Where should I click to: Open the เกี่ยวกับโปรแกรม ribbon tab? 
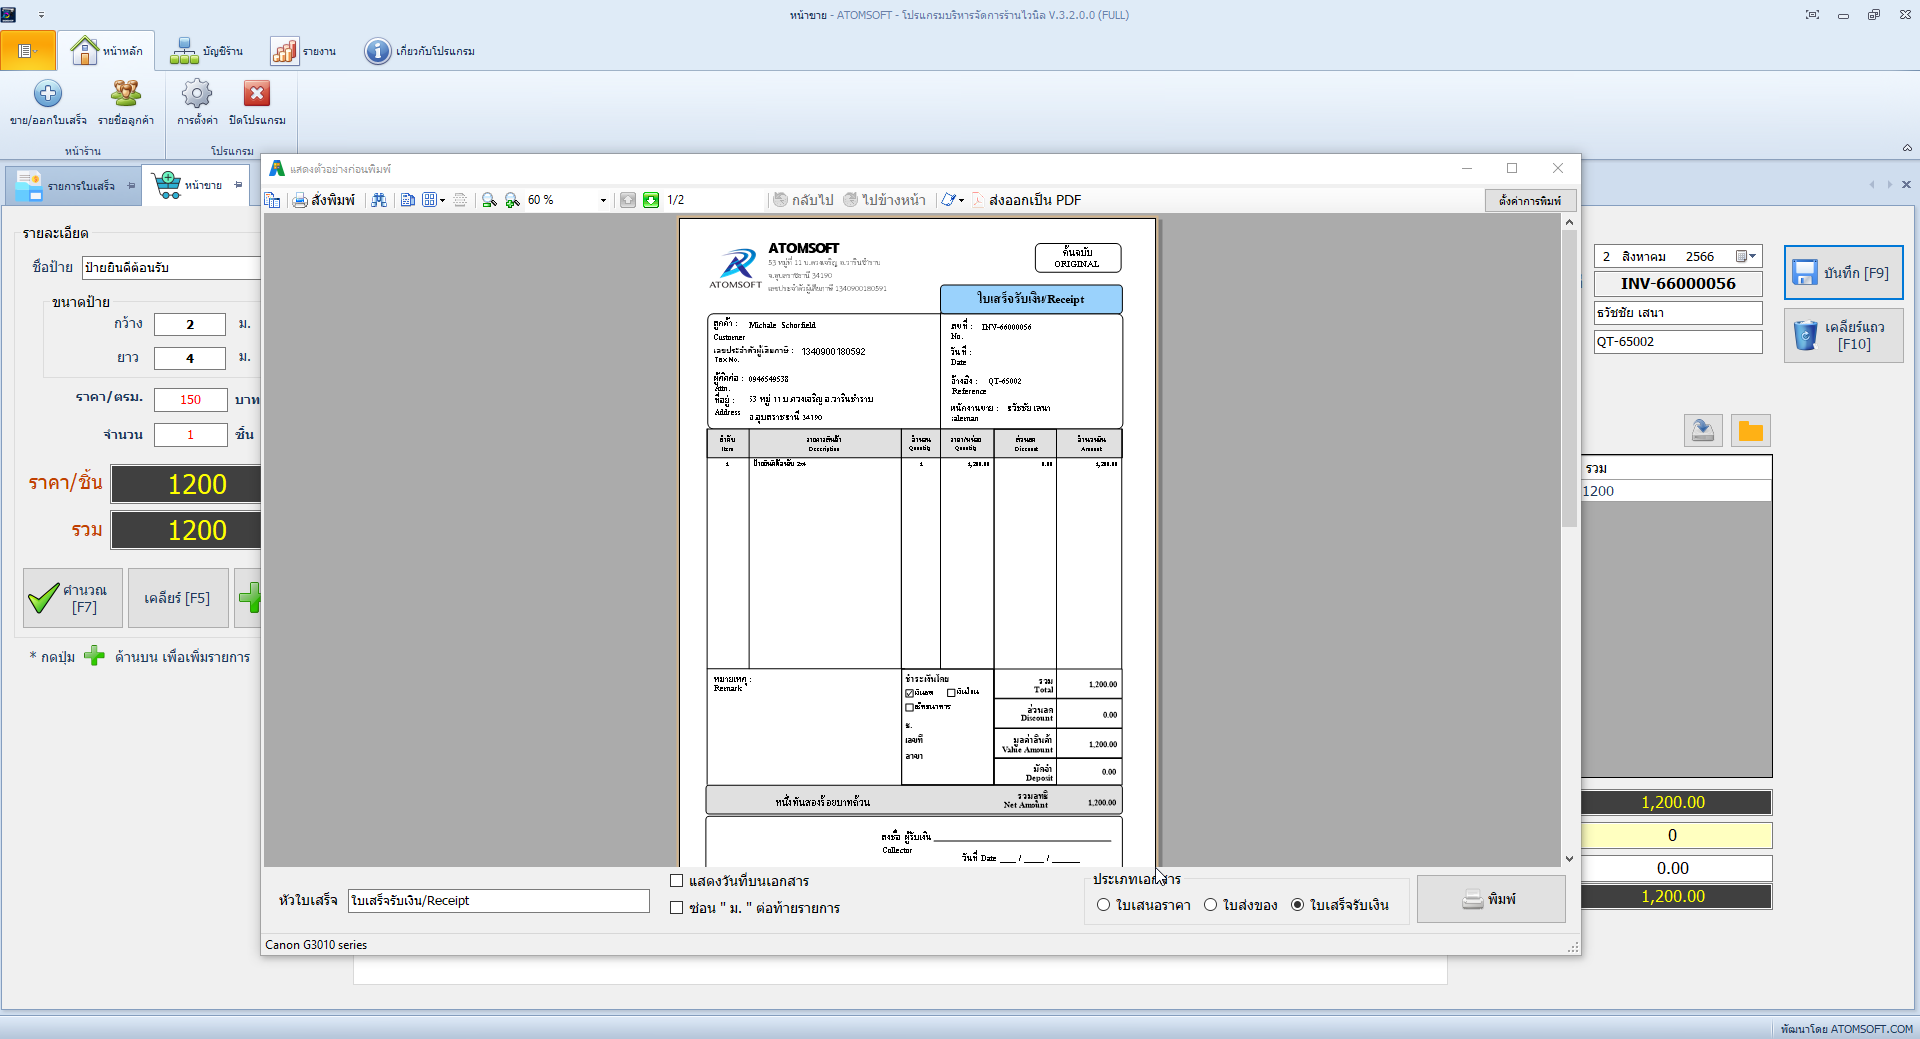[x=420, y=51]
